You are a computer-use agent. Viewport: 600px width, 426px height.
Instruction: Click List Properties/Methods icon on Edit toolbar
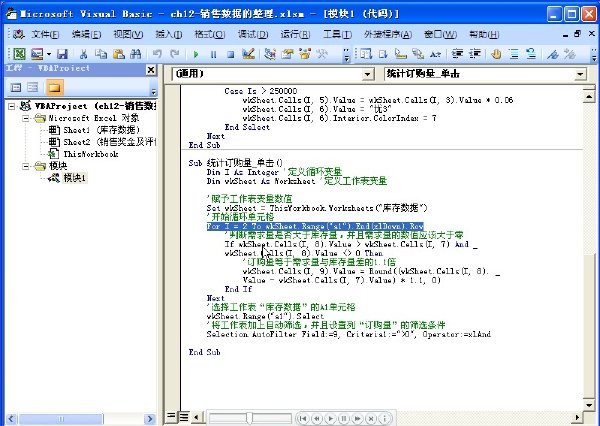point(365,54)
